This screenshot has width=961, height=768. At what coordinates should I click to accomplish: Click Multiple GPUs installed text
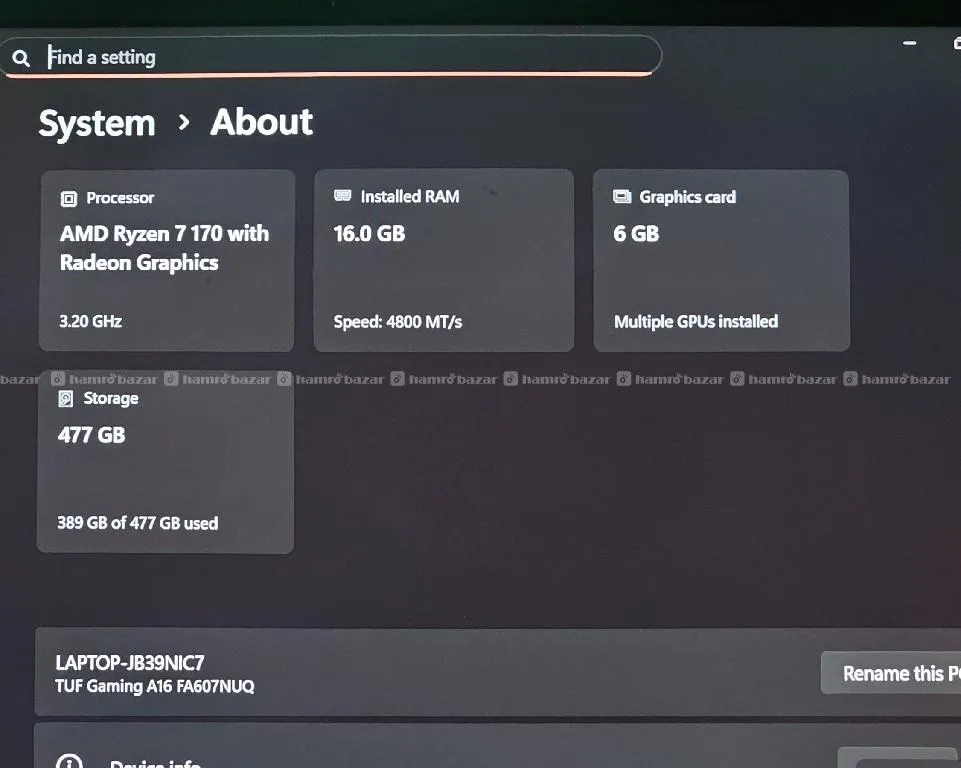696,322
